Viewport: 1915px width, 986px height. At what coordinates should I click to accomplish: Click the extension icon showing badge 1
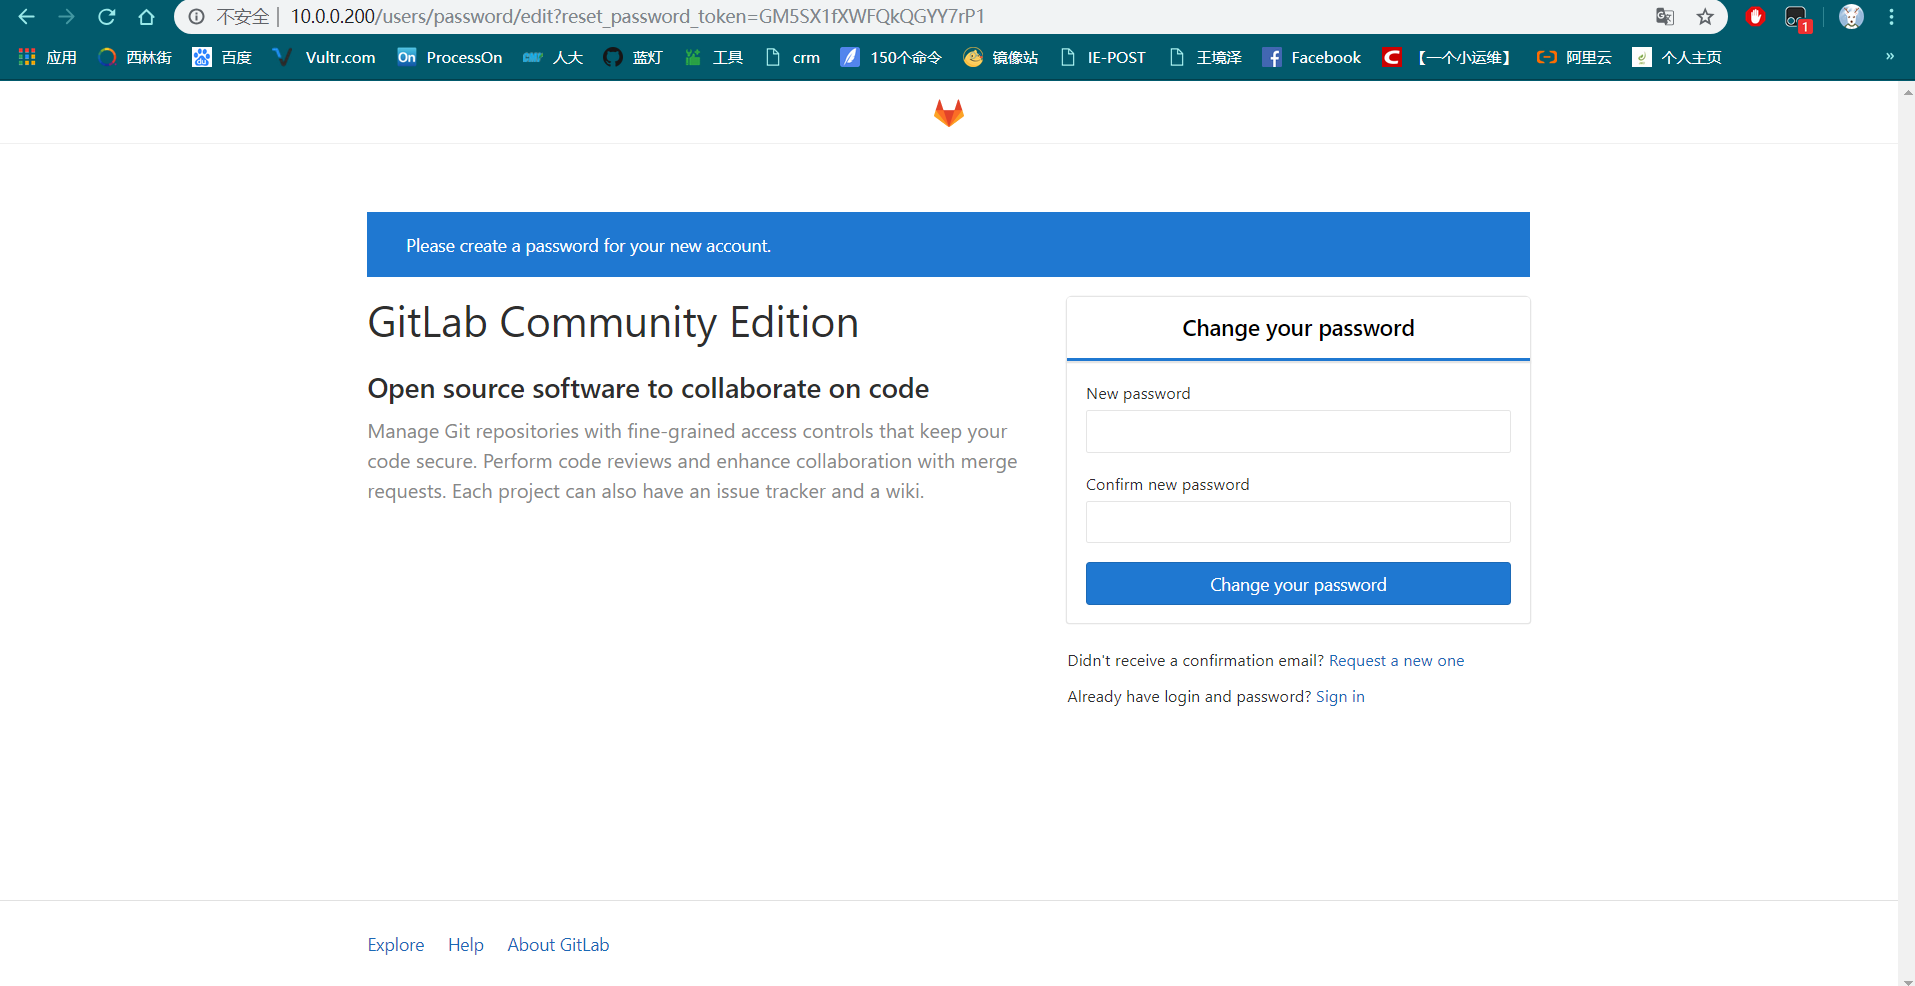coord(1797,17)
